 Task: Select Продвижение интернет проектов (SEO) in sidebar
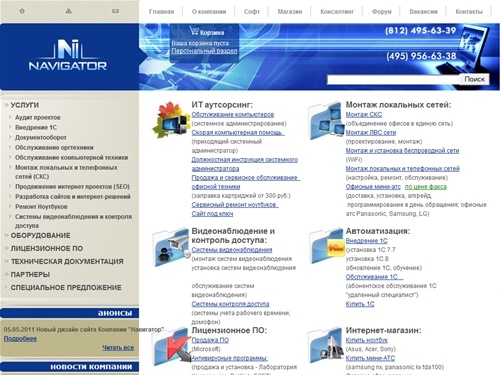pos(72,186)
